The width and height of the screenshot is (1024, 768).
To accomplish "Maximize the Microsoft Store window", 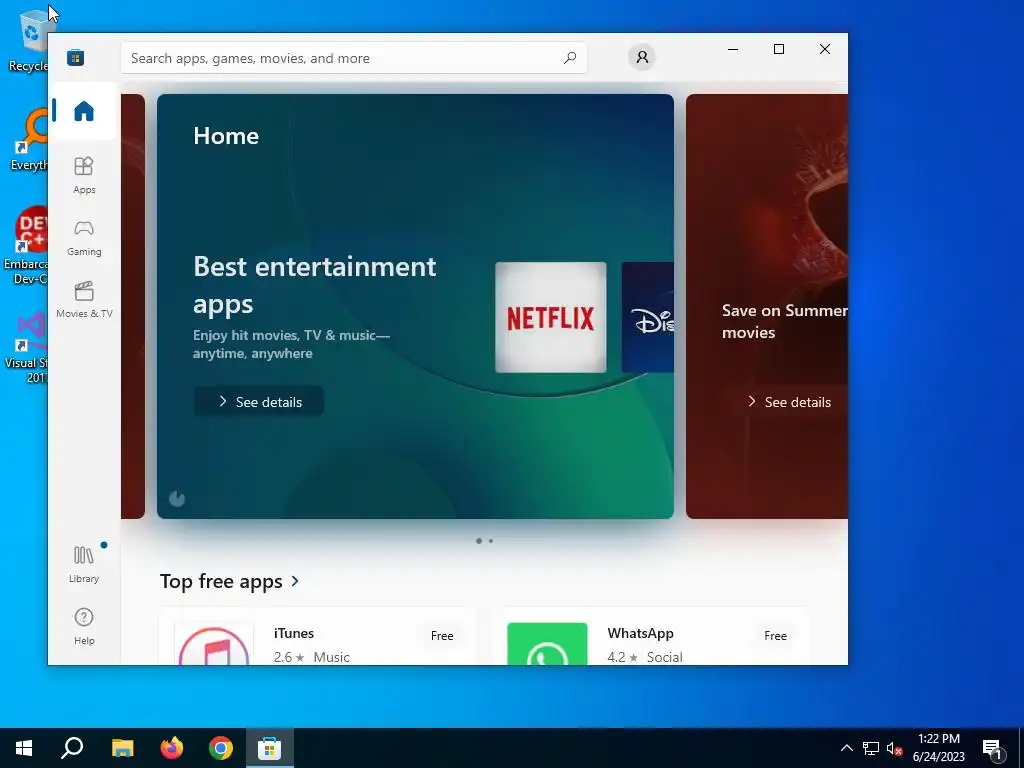I will 778,49.
